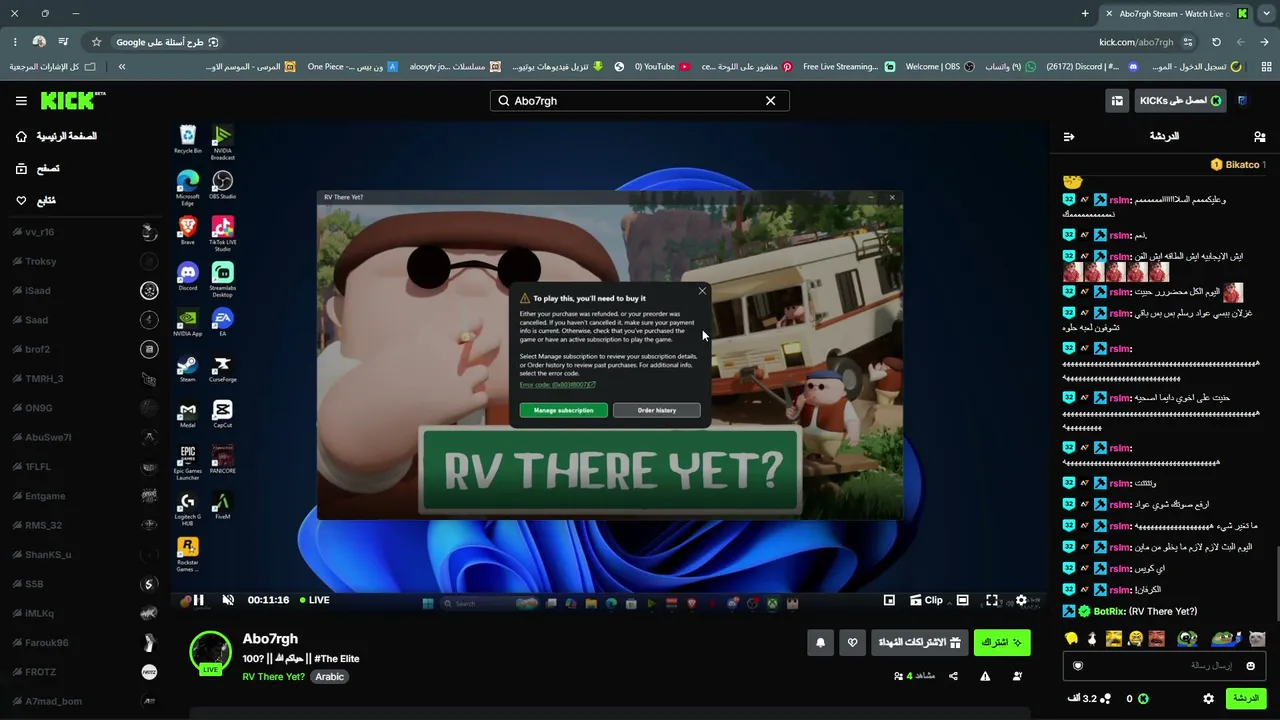
Task: Click the Get KICKs button
Action: click(1180, 101)
